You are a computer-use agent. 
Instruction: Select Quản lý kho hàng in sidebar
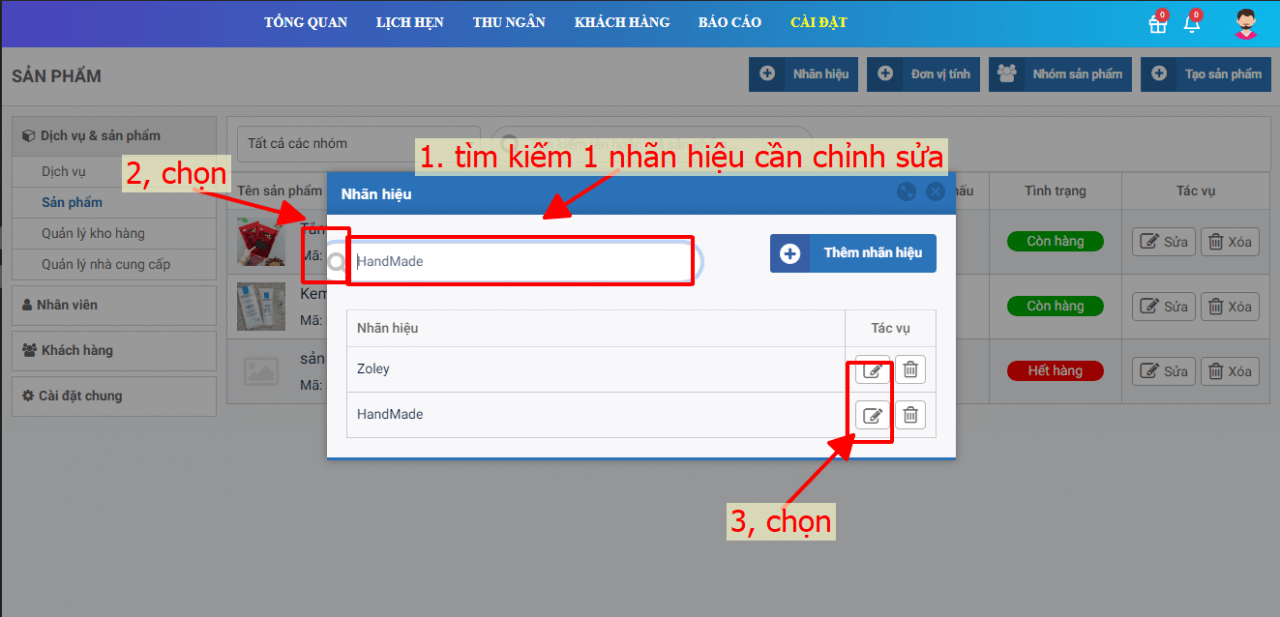coord(93,234)
